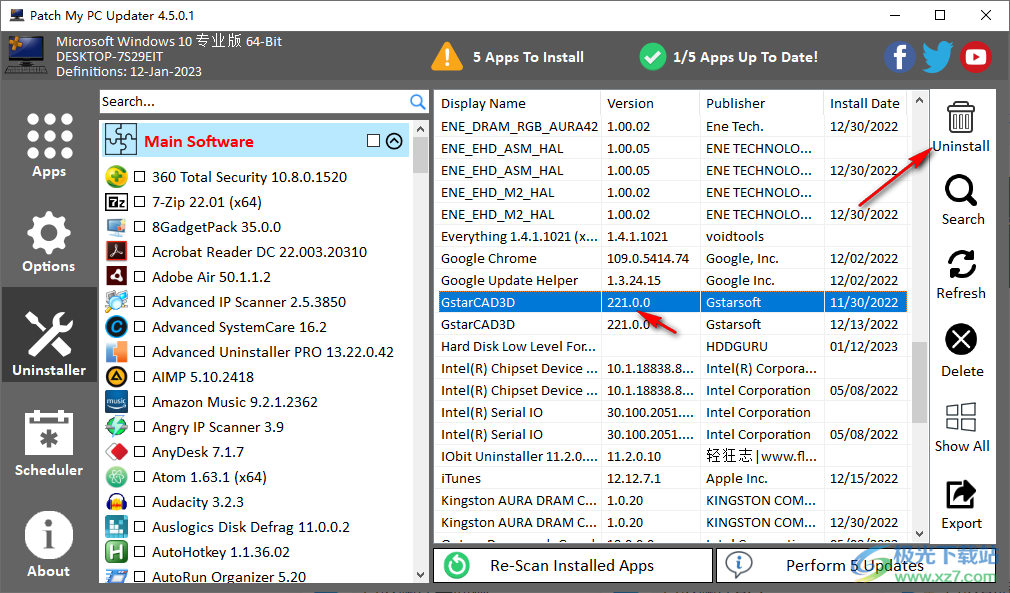1010x593 pixels.
Task: Open the About screen
Action: click(x=48, y=540)
